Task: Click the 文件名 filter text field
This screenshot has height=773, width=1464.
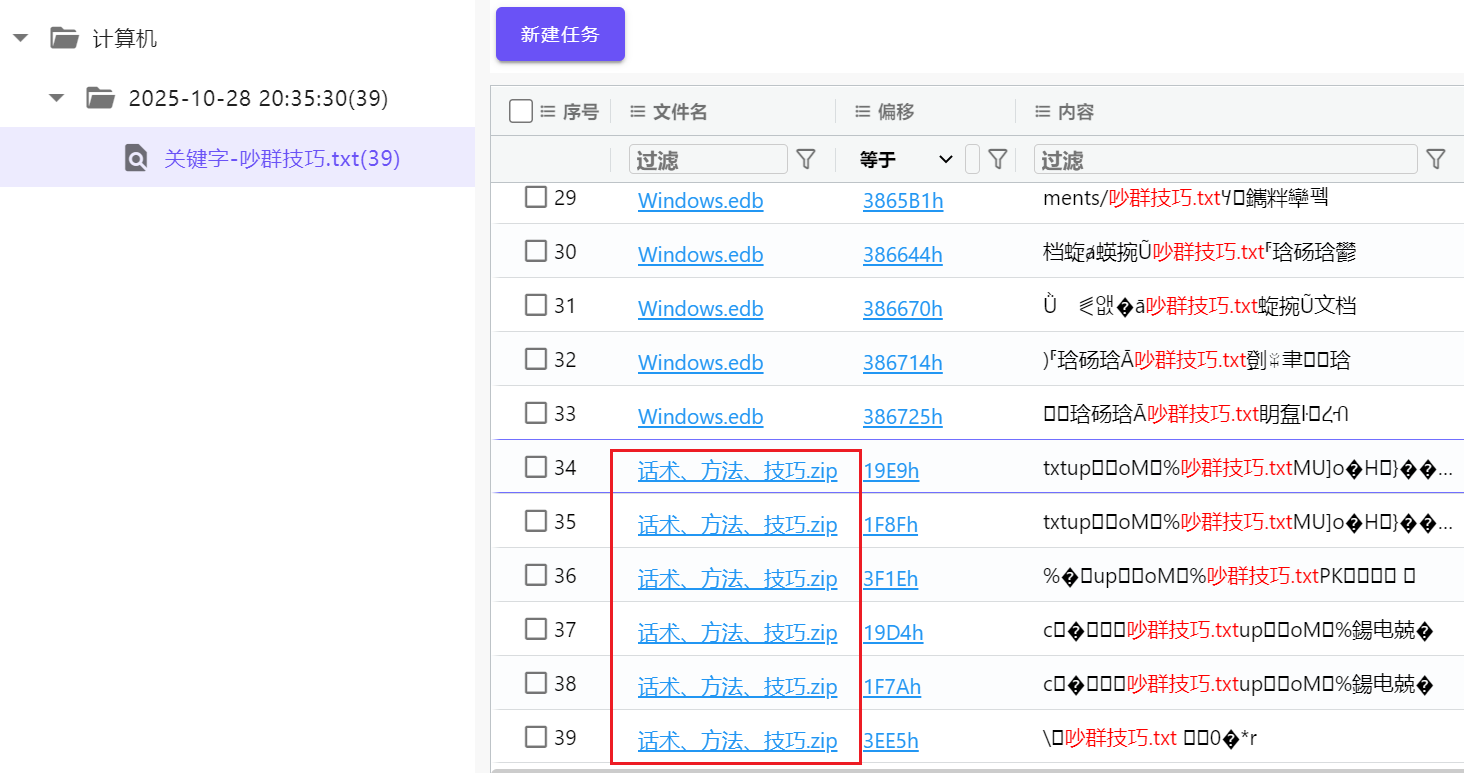Action: click(x=708, y=159)
